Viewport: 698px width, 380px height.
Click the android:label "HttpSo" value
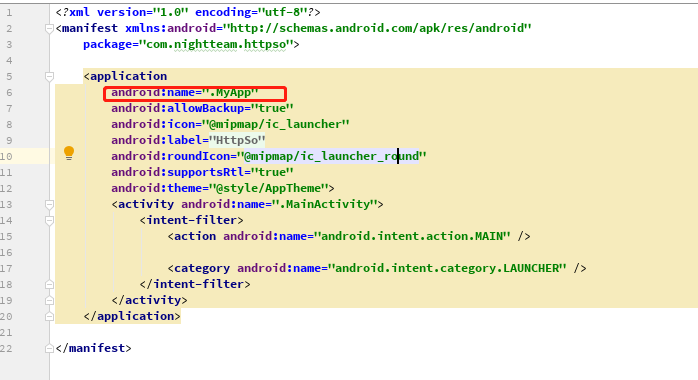click(237, 141)
